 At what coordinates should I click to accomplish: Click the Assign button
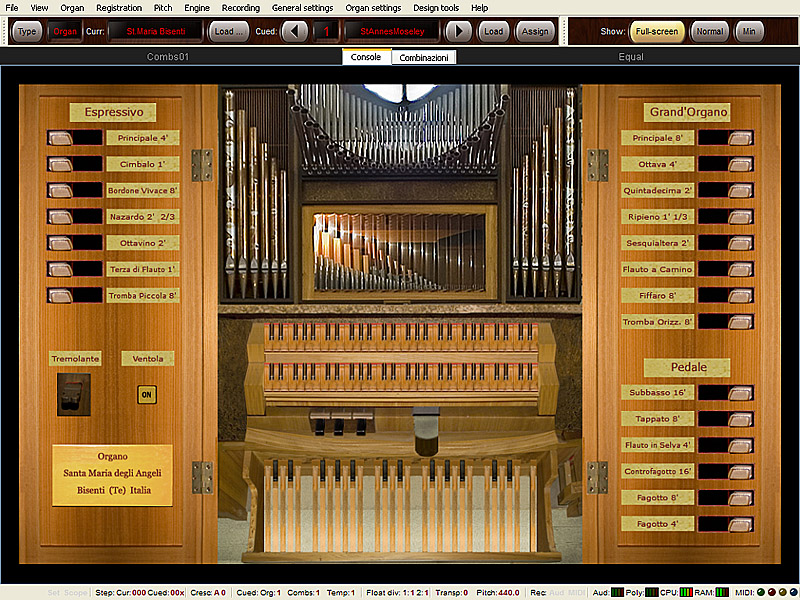coord(535,31)
